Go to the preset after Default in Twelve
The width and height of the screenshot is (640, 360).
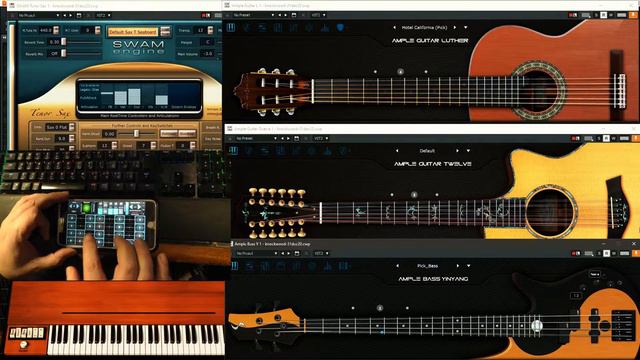click(458, 151)
